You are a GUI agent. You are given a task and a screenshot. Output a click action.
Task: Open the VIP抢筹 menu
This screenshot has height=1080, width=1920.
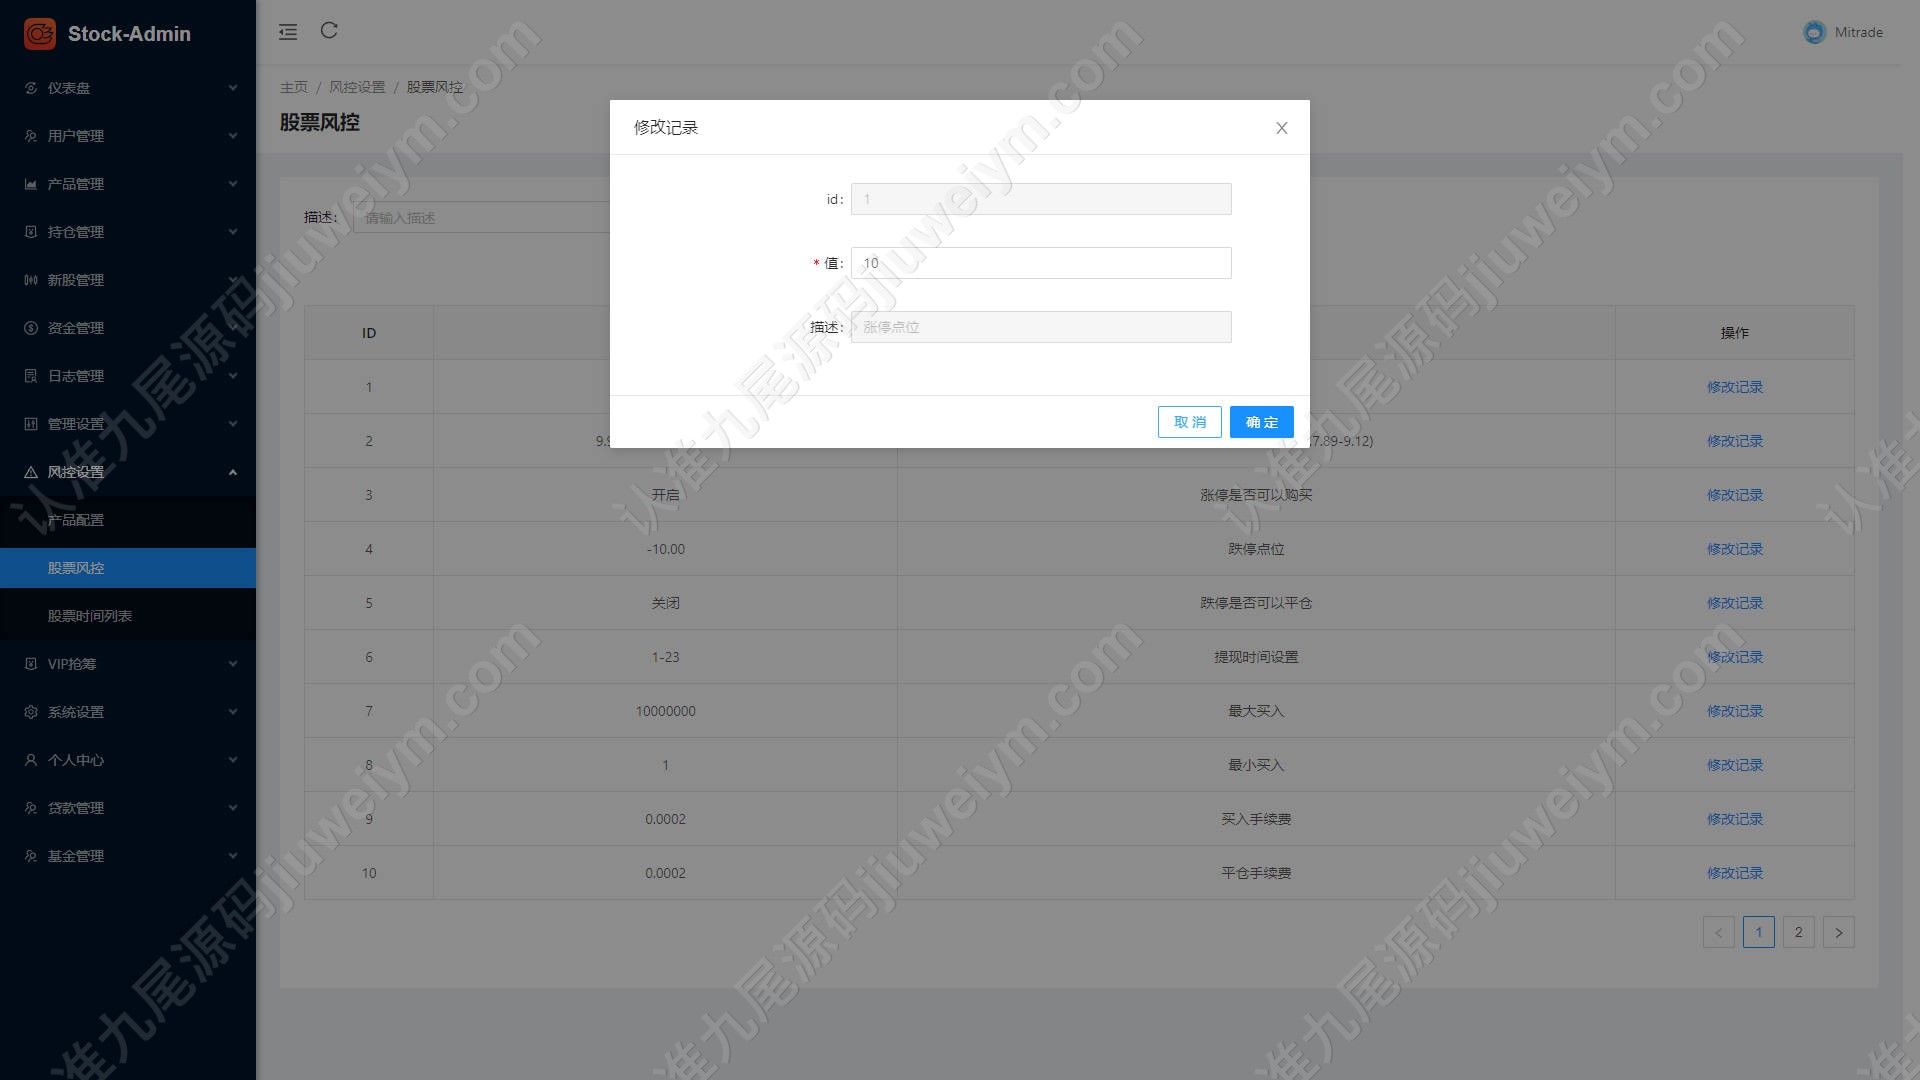pyautogui.click(x=128, y=664)
